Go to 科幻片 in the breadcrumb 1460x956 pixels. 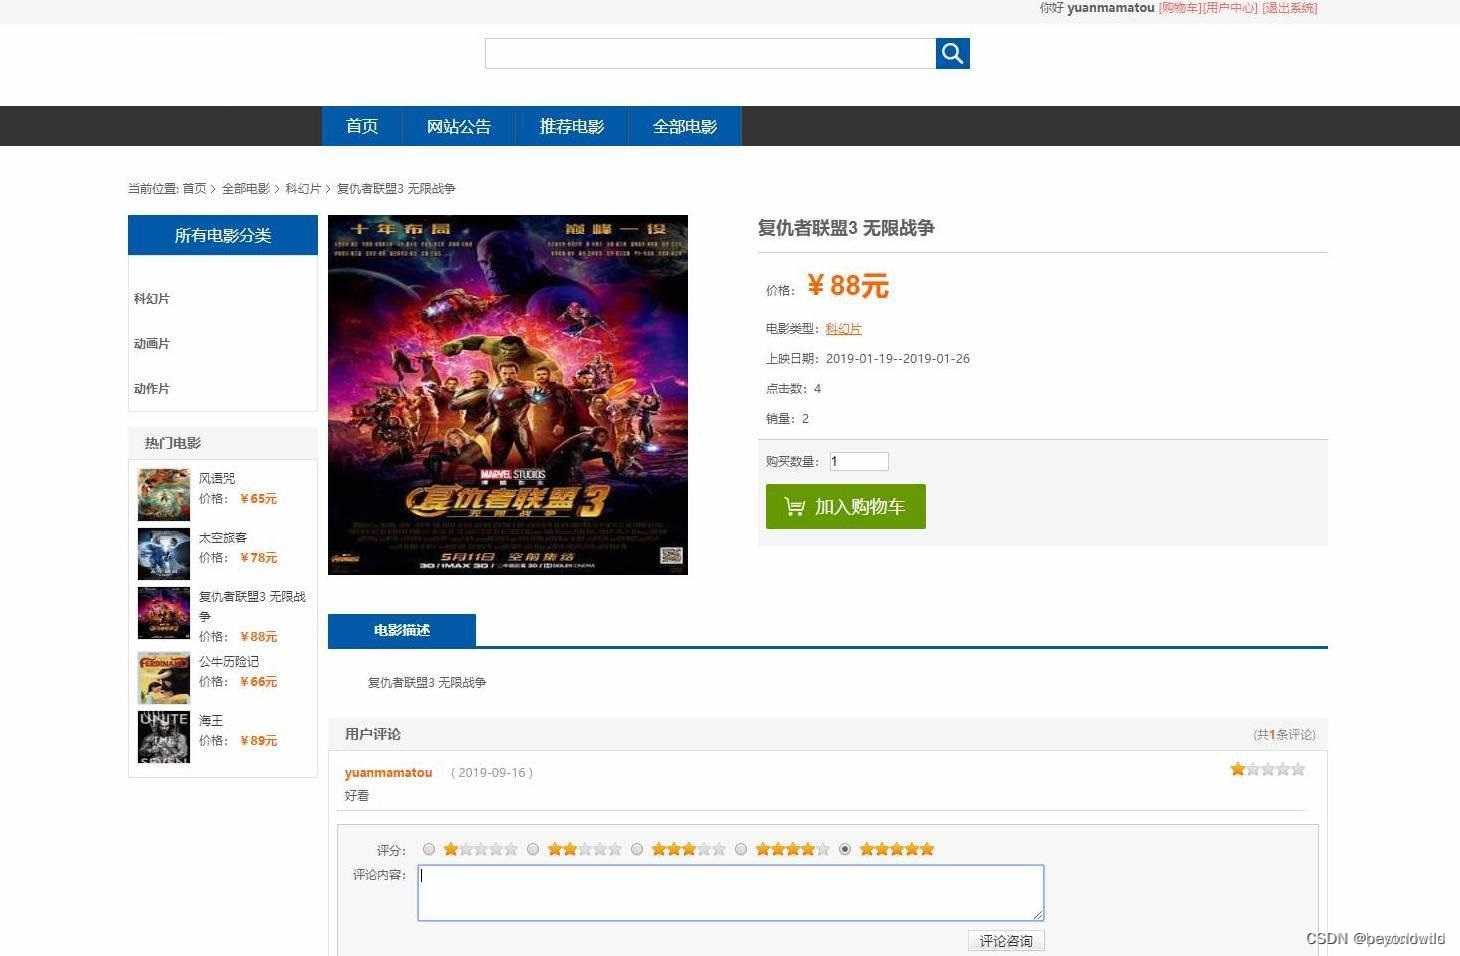[x=303, y=188]
